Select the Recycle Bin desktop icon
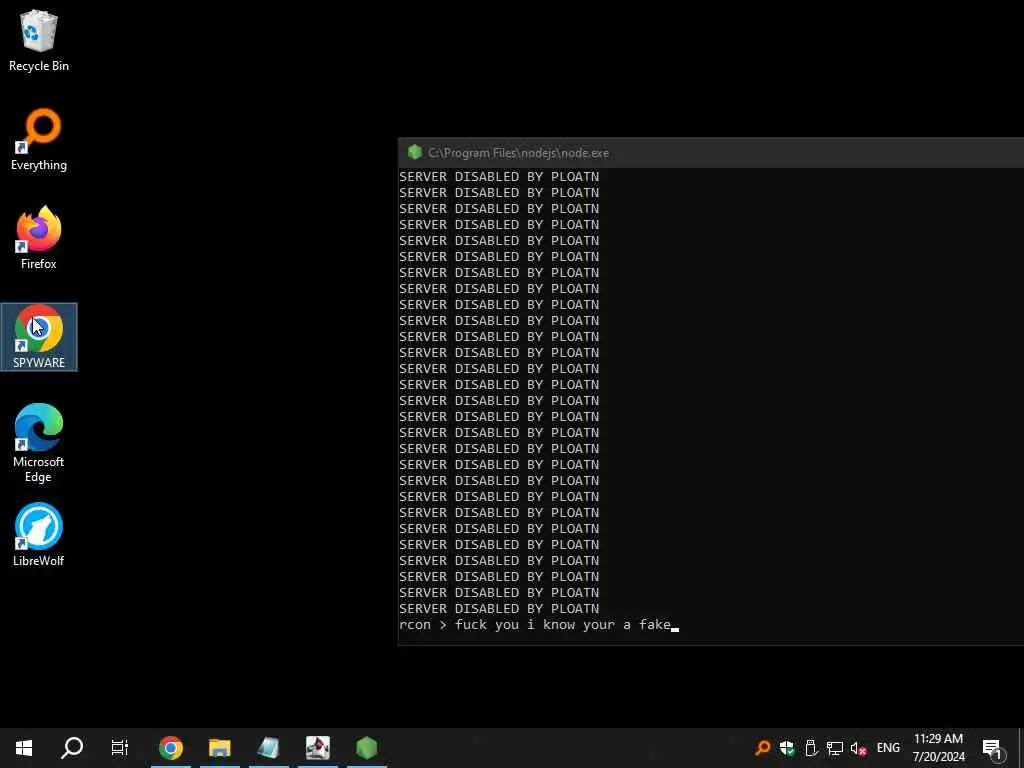Image resolution: width=1024 pixels, height=768 pixels. (39, 41)
